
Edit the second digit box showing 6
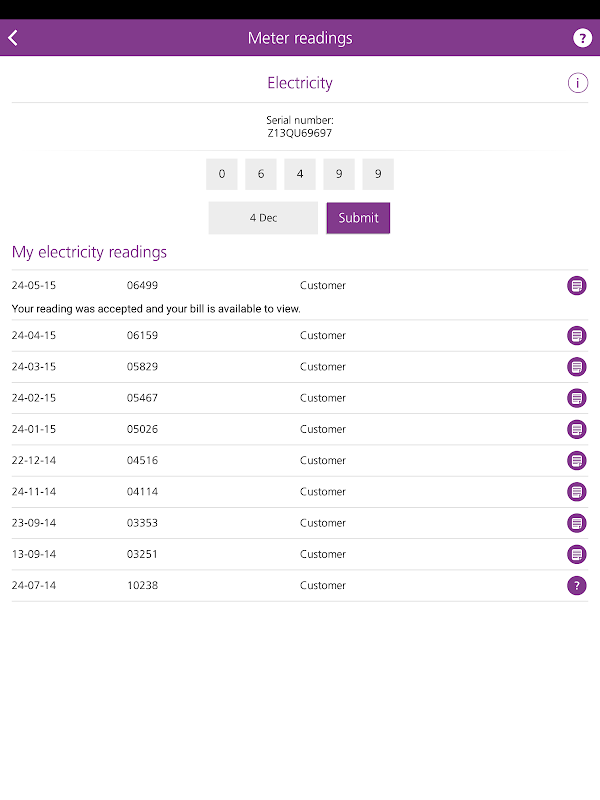(261, 174)
